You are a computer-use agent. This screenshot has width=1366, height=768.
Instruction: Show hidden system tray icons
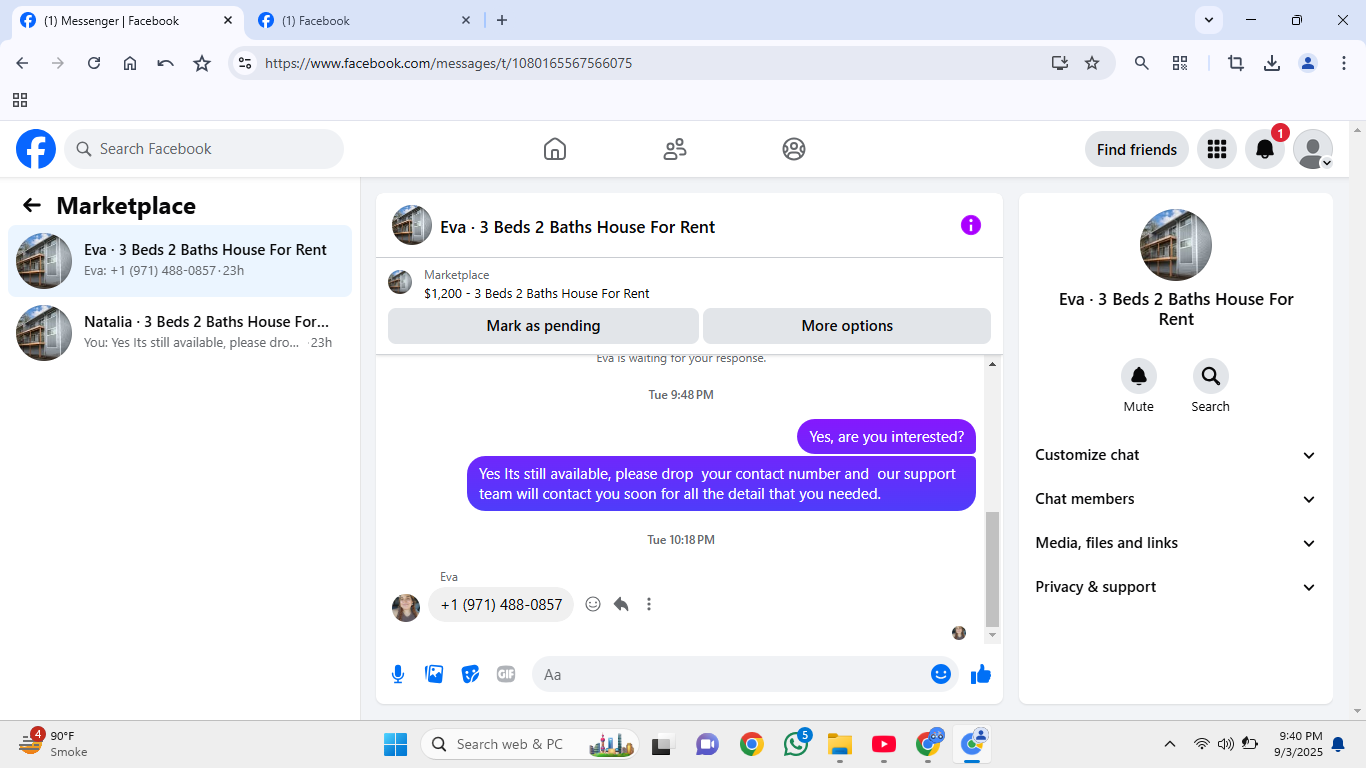coord(1169,744)
